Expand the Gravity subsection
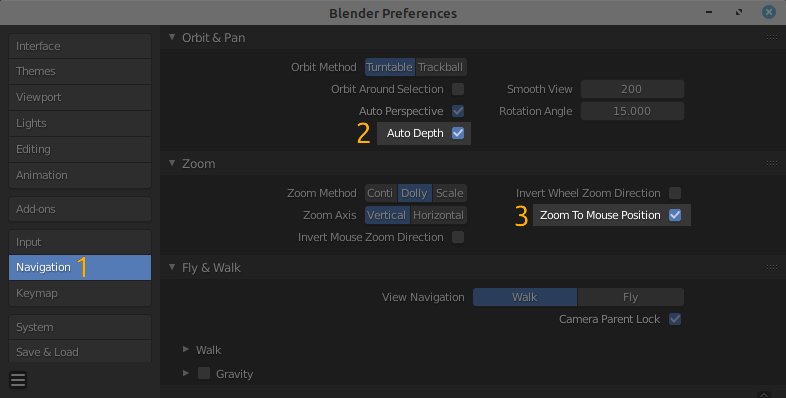Viewport: 786px width, 398px height. (186, 373)
